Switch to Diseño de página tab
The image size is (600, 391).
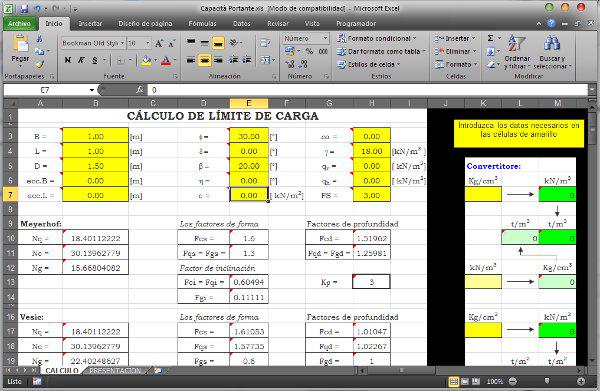coord(145,23)
